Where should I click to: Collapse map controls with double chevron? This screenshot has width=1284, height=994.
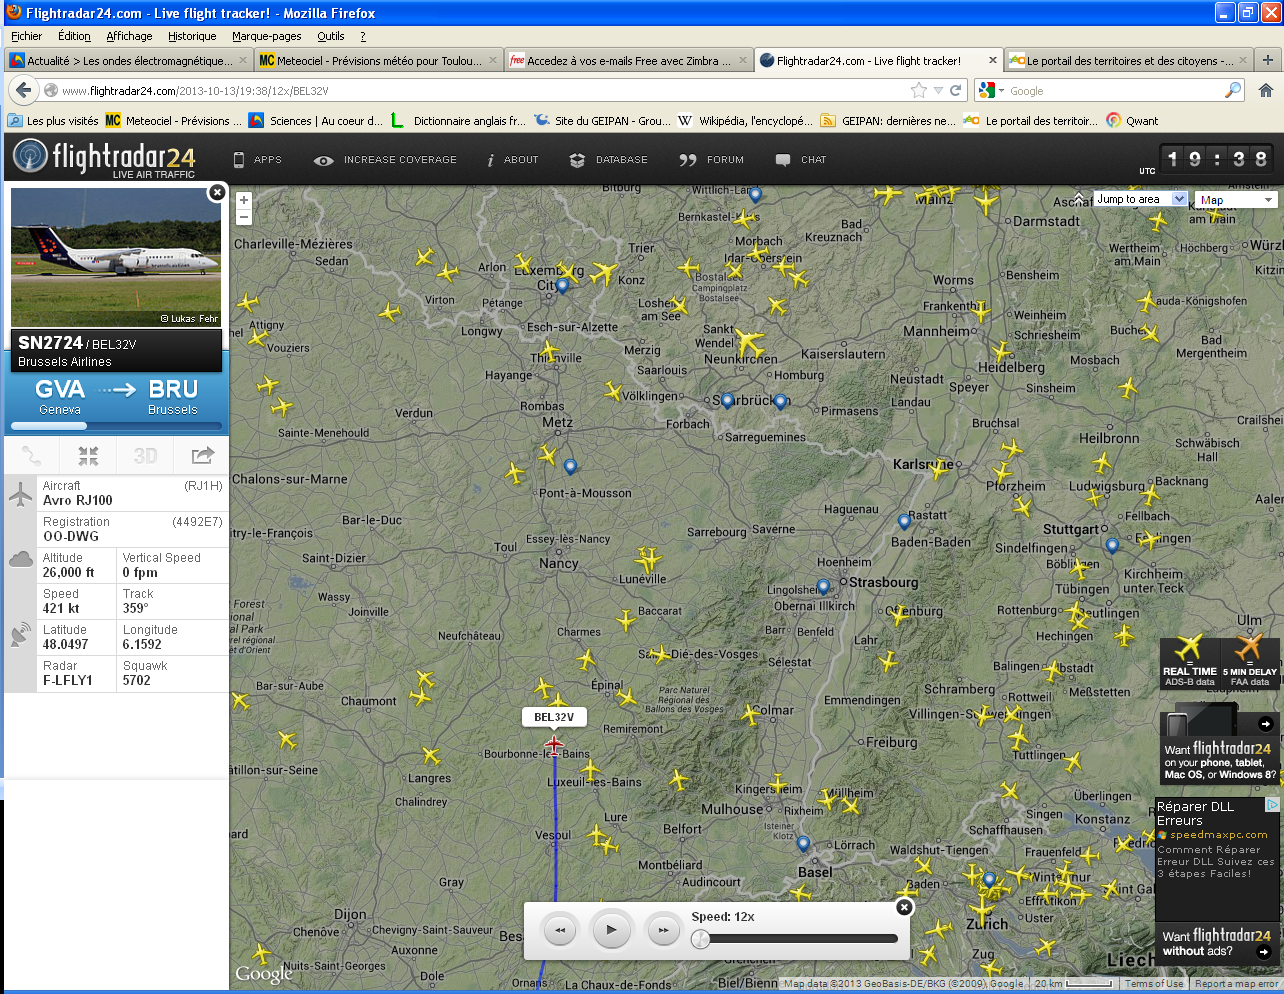1078,198
